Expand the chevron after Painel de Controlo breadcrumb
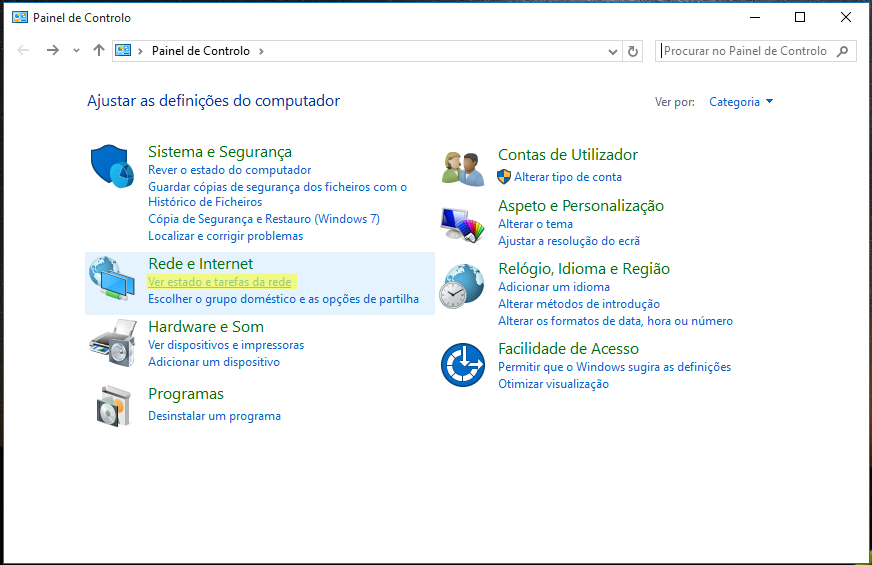This screenshot has height=565, width=872. (261, 51)
